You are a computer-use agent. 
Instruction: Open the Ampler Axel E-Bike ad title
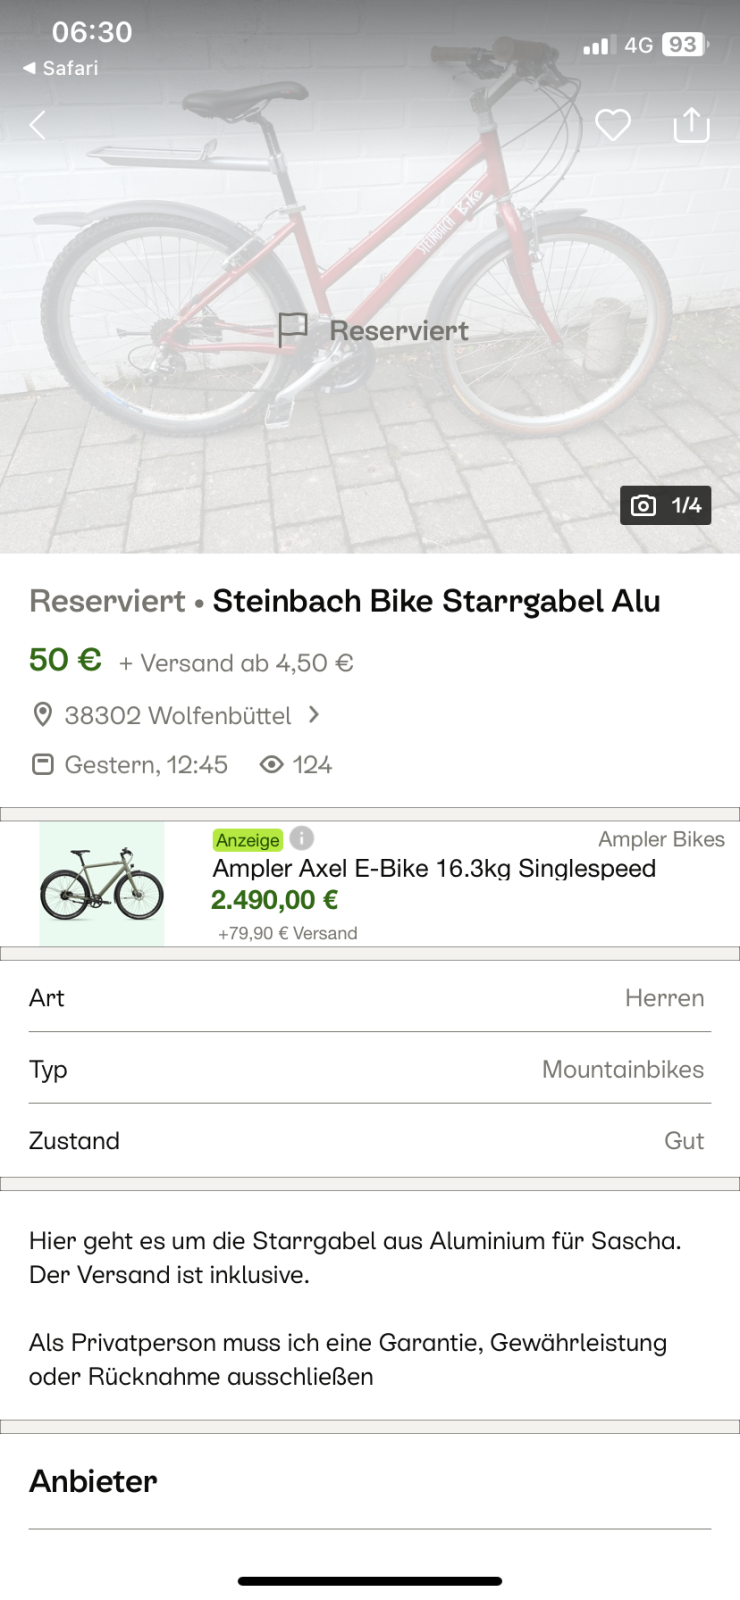(x=434, y=868)
